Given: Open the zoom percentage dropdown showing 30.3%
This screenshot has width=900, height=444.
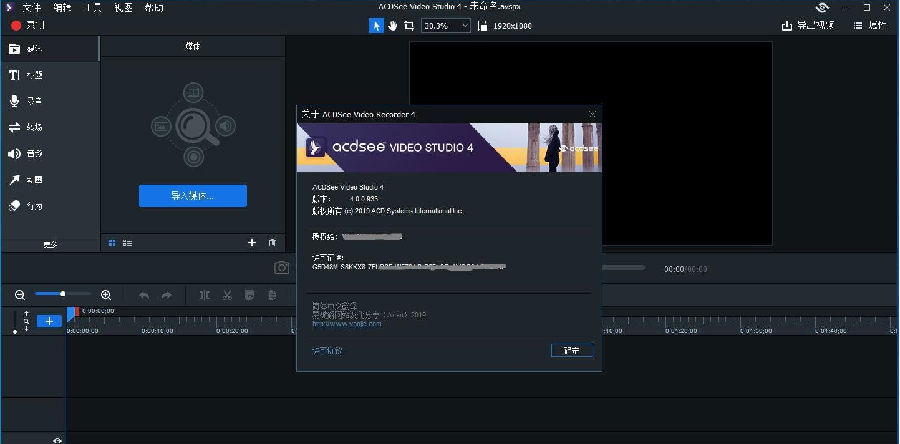Looking at the screenshot, I should tap(446, 26).
